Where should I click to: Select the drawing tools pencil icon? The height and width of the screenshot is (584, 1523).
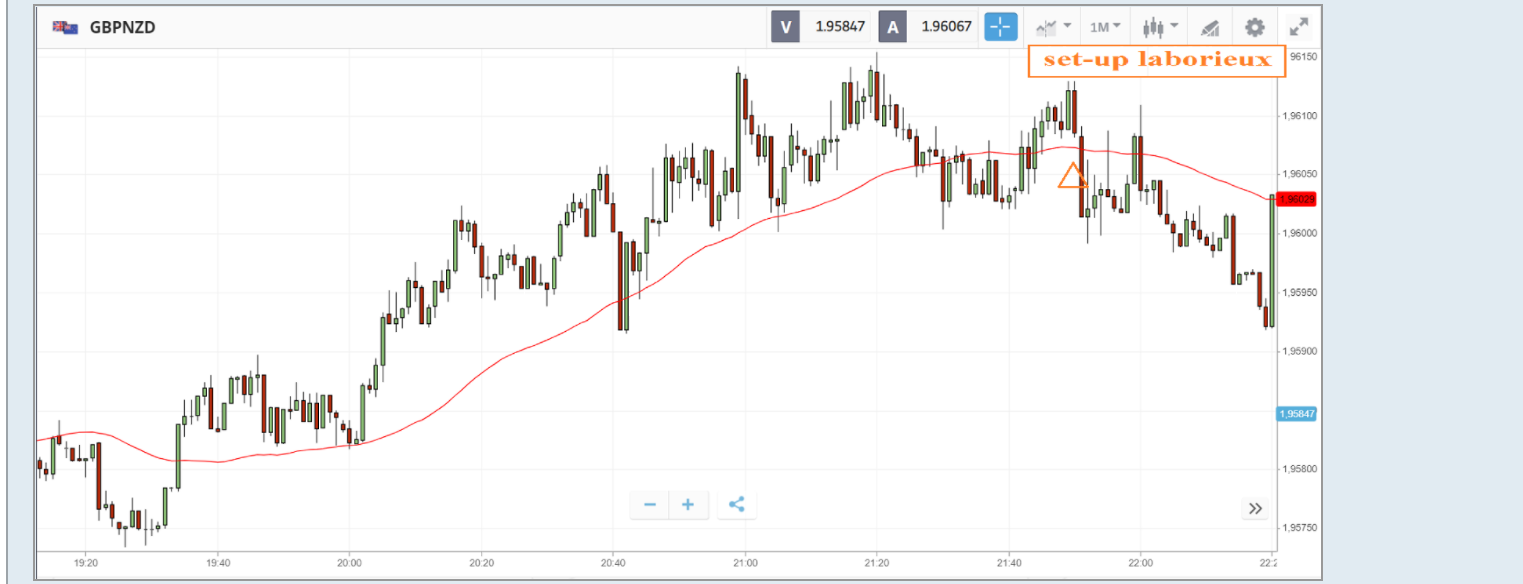(1209, 27)
